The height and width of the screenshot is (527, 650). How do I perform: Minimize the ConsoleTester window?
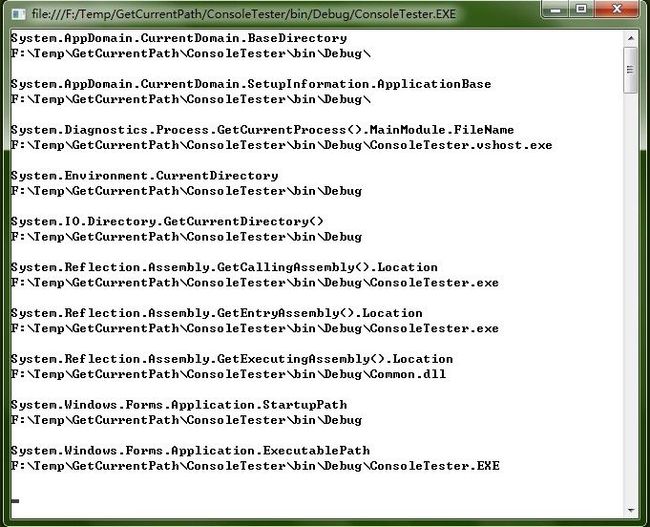tap(556, 9)
